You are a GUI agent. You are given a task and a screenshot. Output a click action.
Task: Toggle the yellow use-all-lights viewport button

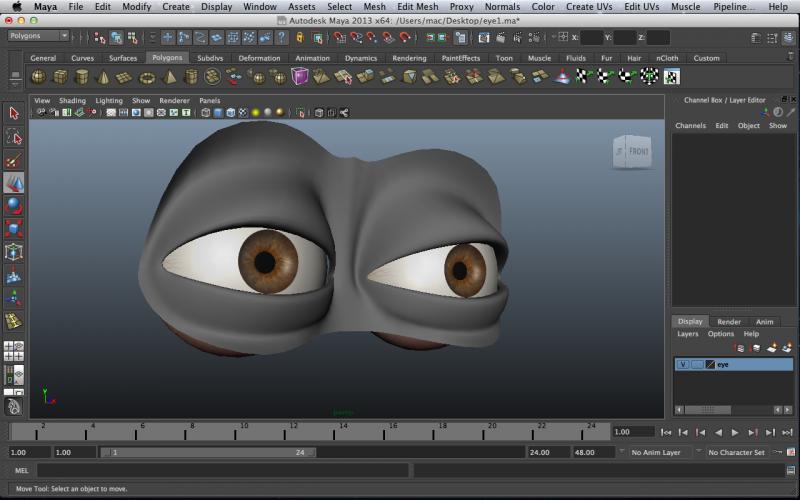tap(256, 113)
